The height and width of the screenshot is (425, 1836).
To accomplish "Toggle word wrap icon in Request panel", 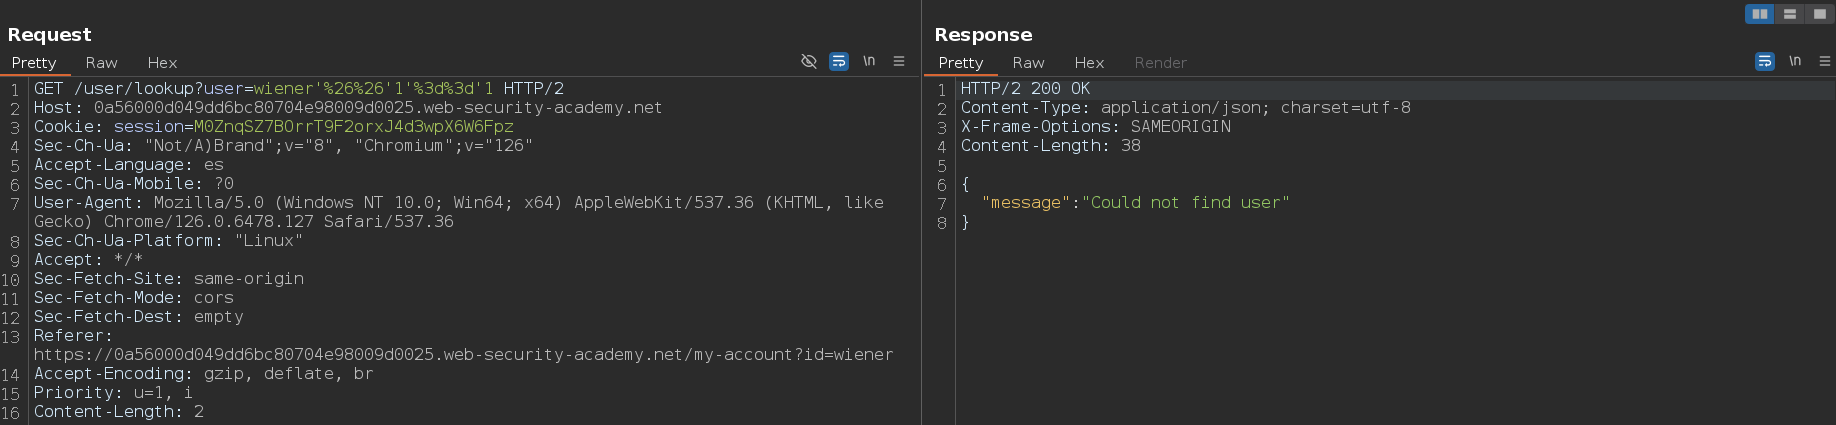I will 839,62.
